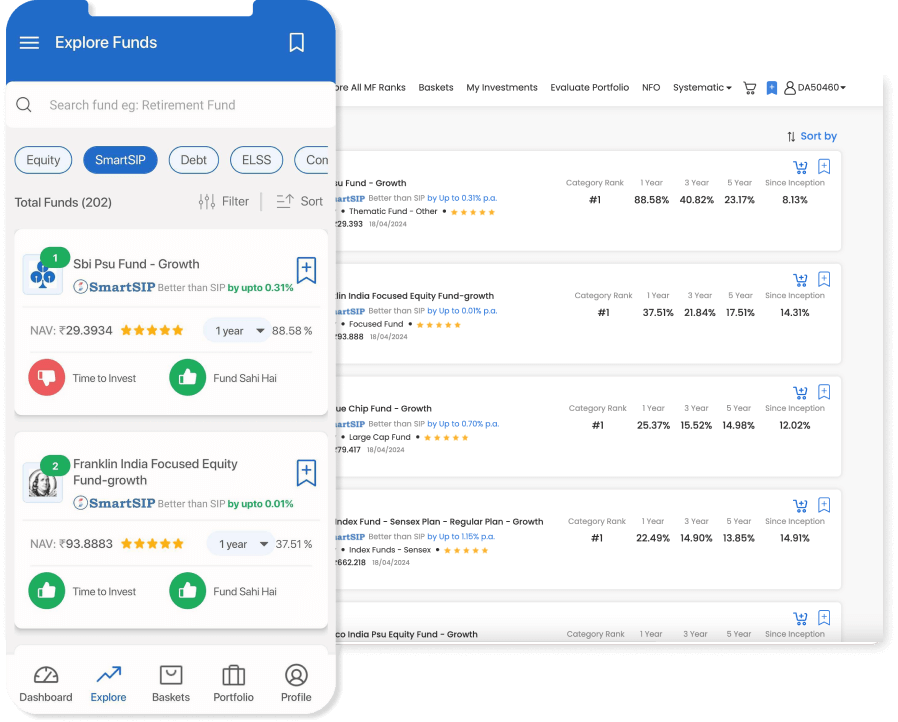Viewport: 898px width, 722px height.
Task: Expand the 1 year dropdown on Sbi Psu Fund
Action: [236, 331]
